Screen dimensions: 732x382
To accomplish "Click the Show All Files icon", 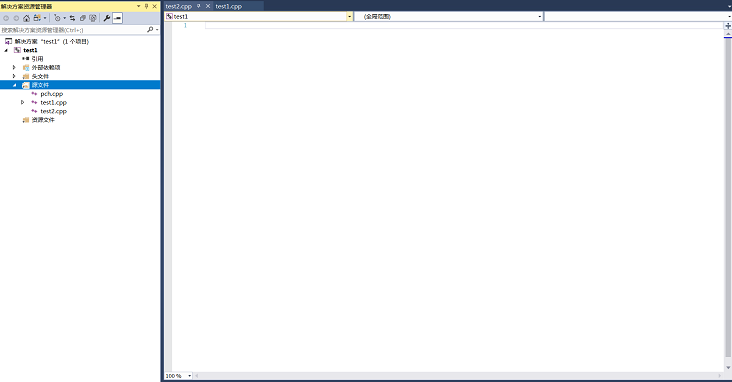I will tap(93, 18).
